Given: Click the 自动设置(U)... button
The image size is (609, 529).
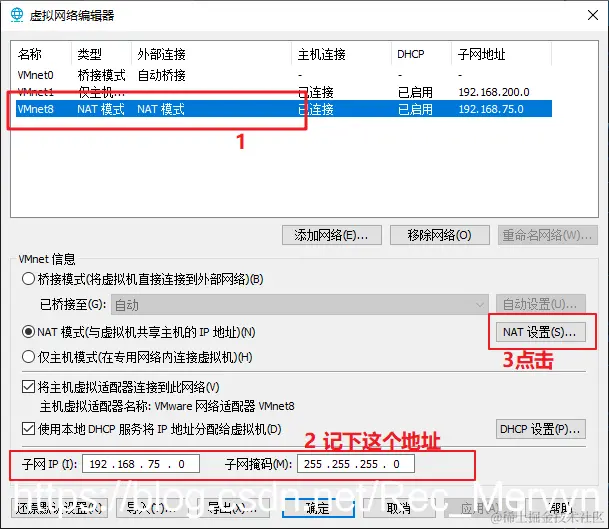Looking at the screenshot, I should 541,304.
